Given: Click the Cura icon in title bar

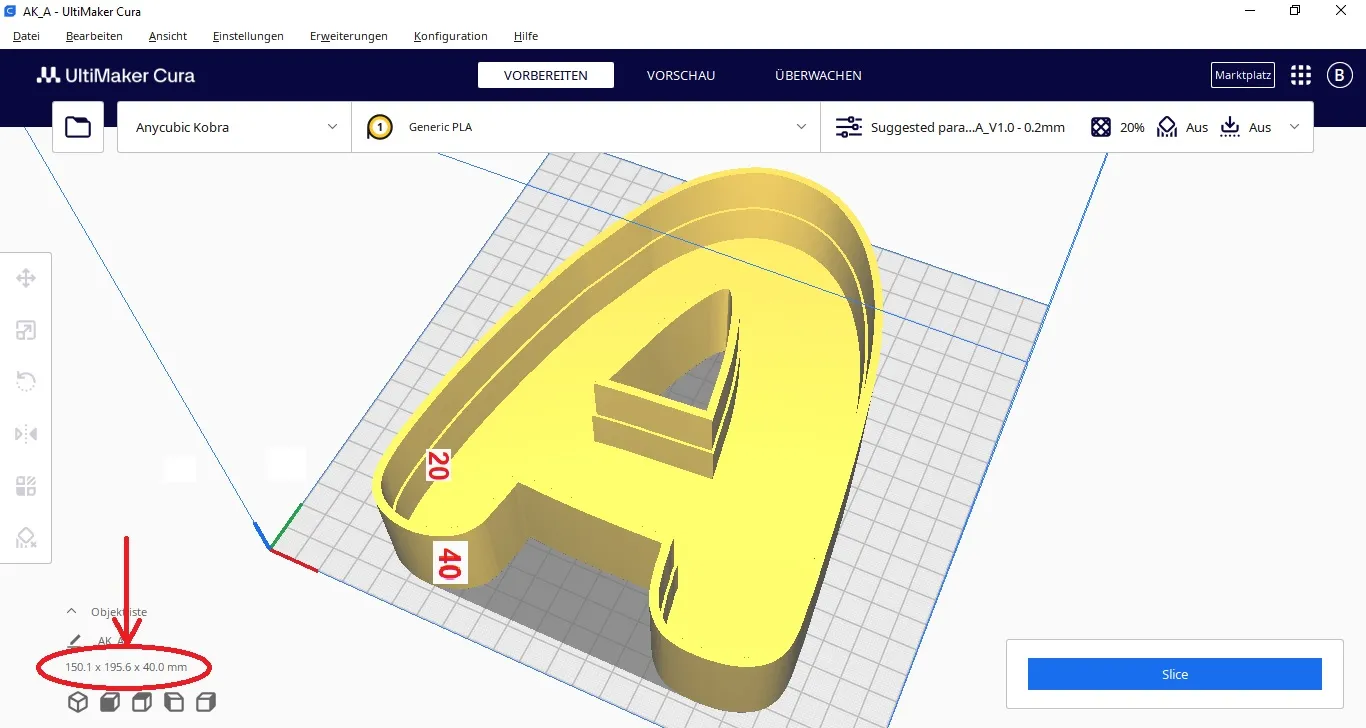Looking at the screenshot, I should point(9,11).
